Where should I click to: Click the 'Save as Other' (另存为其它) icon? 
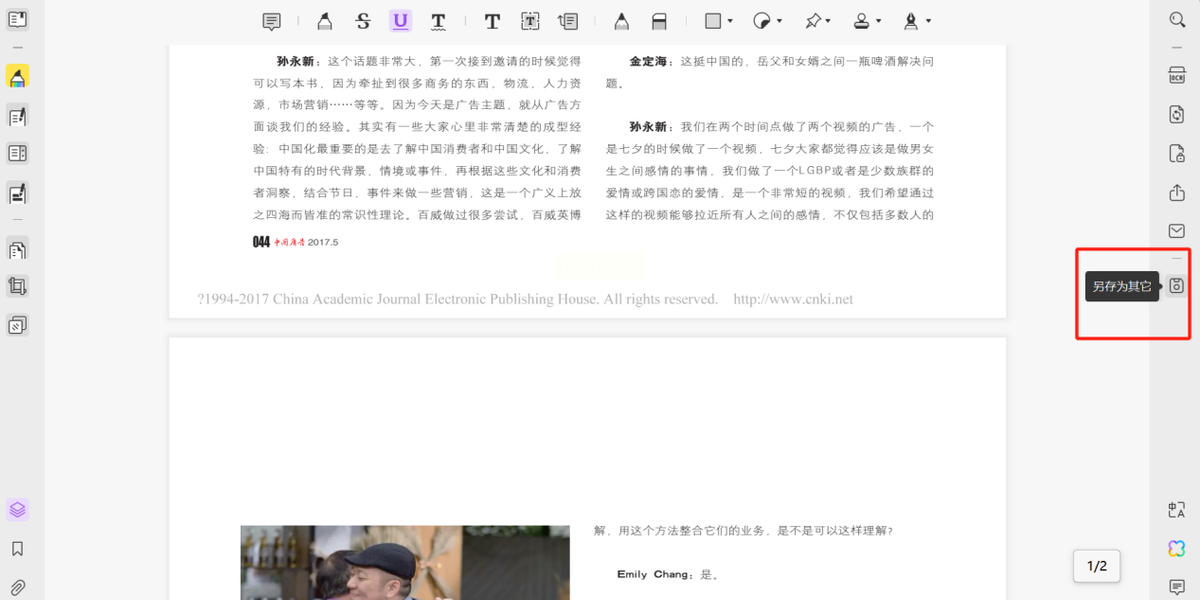pyautogui.click(x=1176, y=286)
